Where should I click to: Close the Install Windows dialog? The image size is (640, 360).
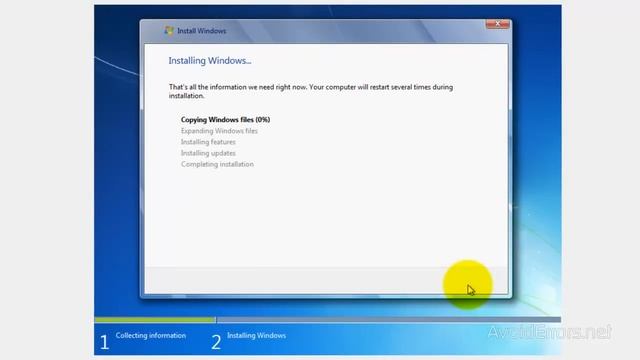pyautogui.click(x=498, y=24)
